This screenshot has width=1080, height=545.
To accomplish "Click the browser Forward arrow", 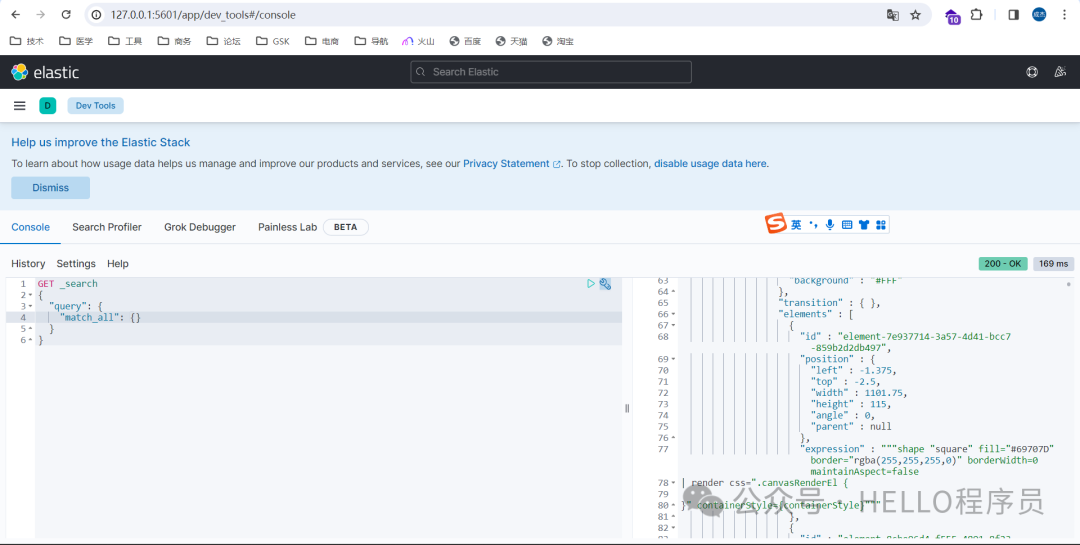I will [x=41, y=14].
